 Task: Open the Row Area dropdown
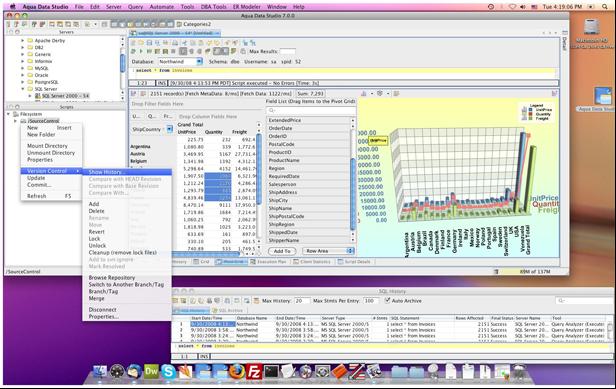coord(328,251)
